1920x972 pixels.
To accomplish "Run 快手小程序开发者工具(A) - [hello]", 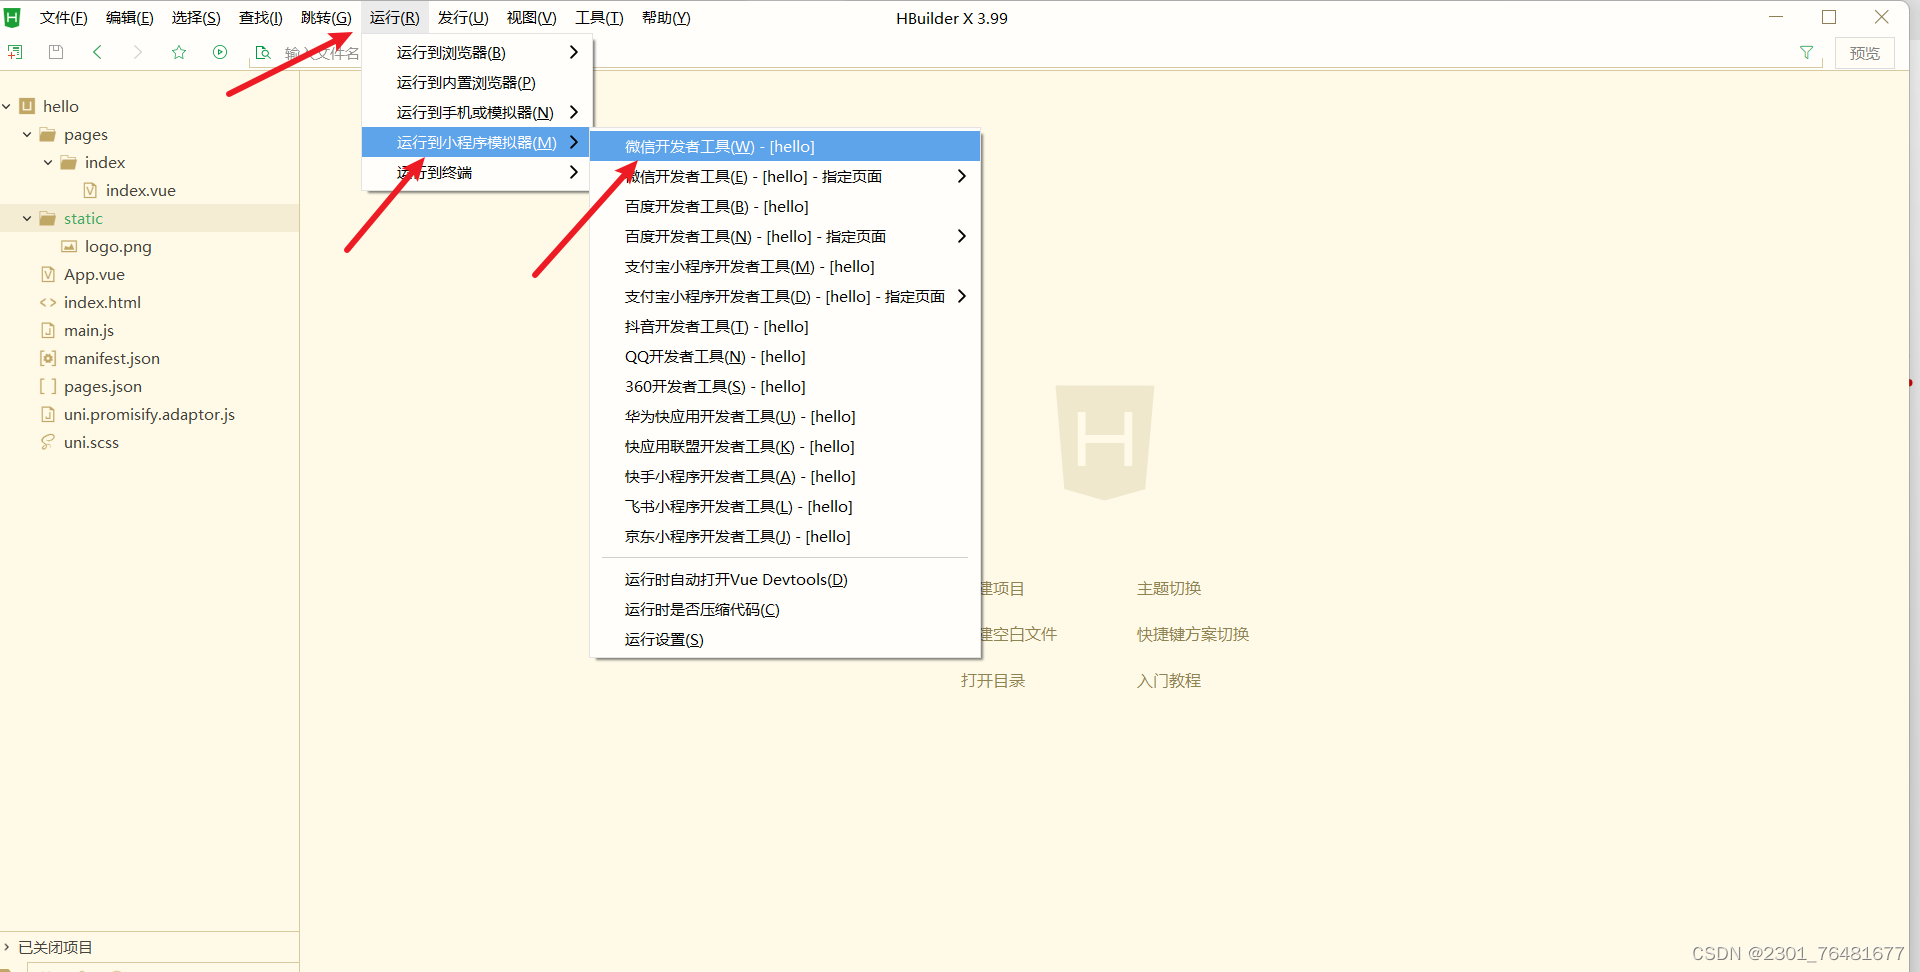I will pyautogui.click(x=785, y=476).
